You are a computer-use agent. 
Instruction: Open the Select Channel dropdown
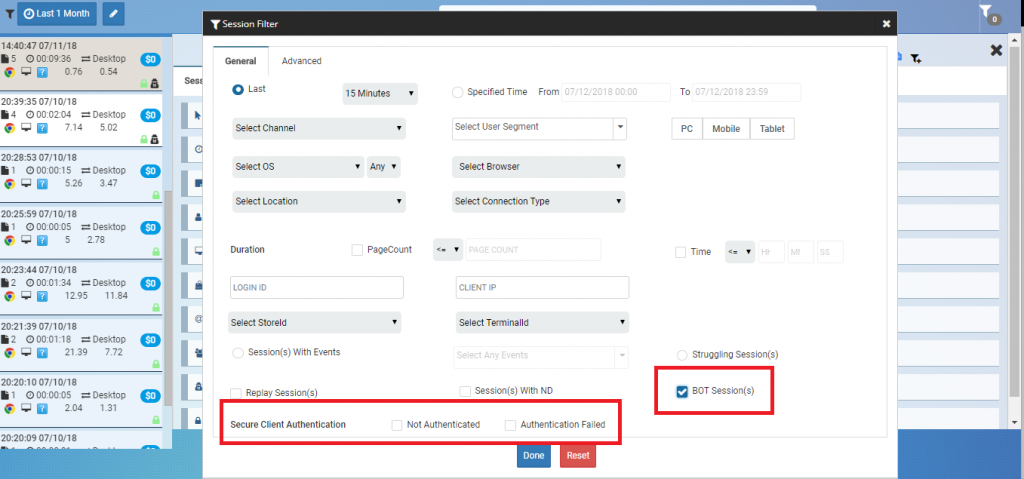click(318, 128)
